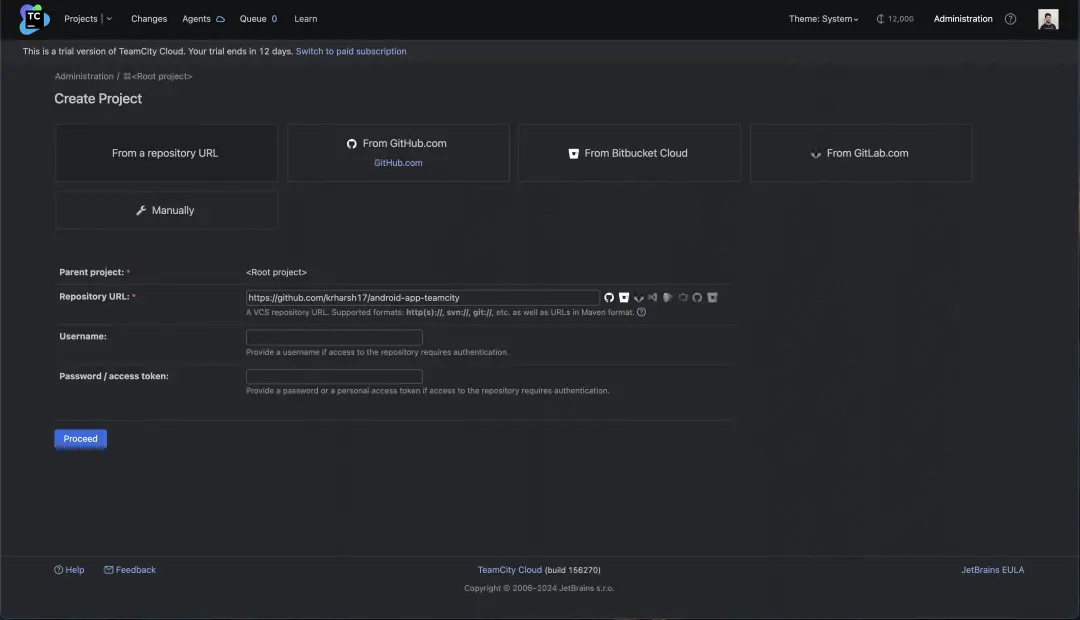Click the Agents cloud icon
The image size is (1080, 620).
220,19
